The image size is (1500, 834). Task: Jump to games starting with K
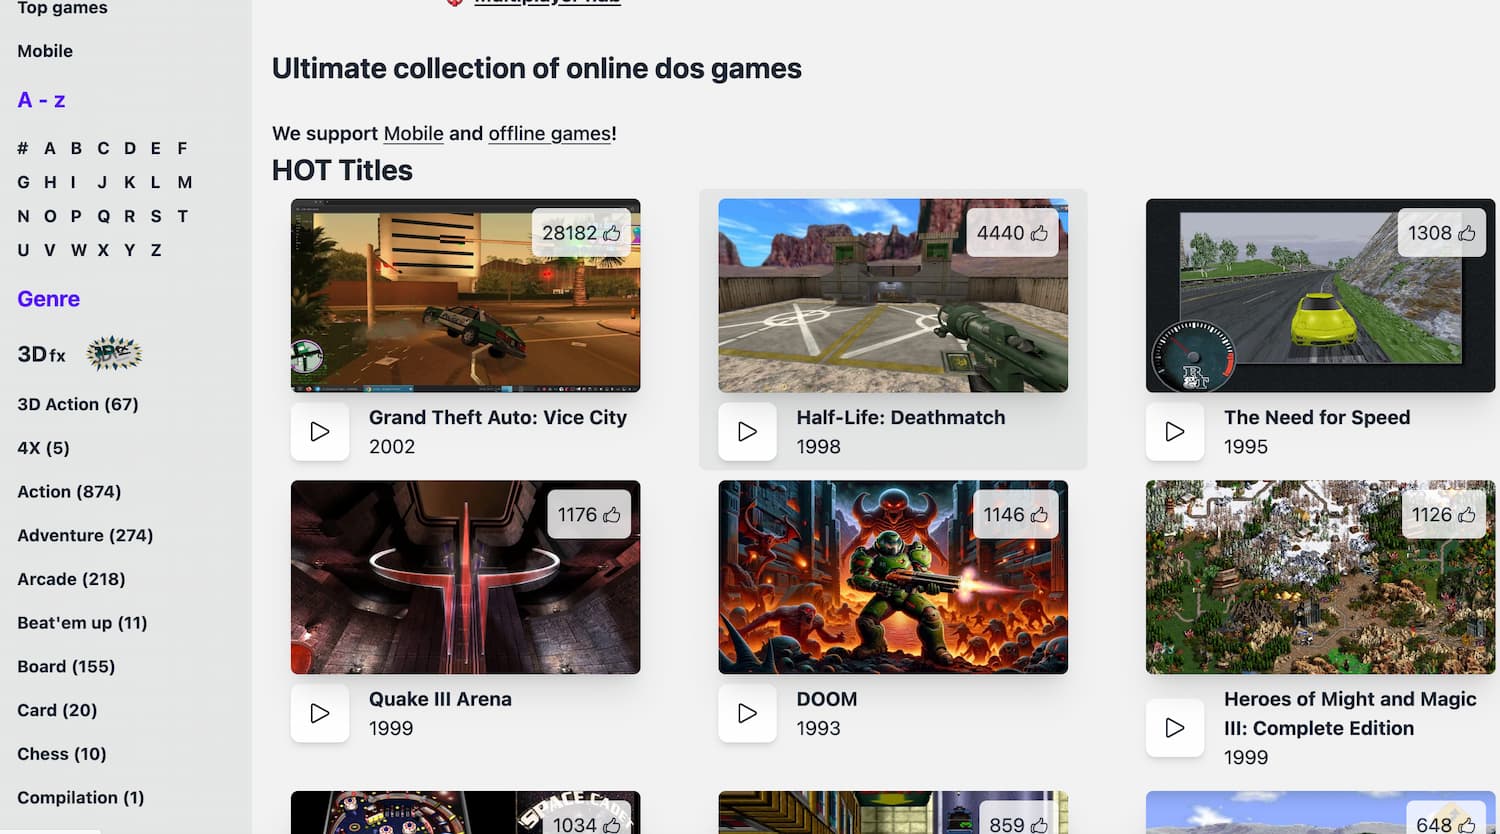(x=129, y=182)
